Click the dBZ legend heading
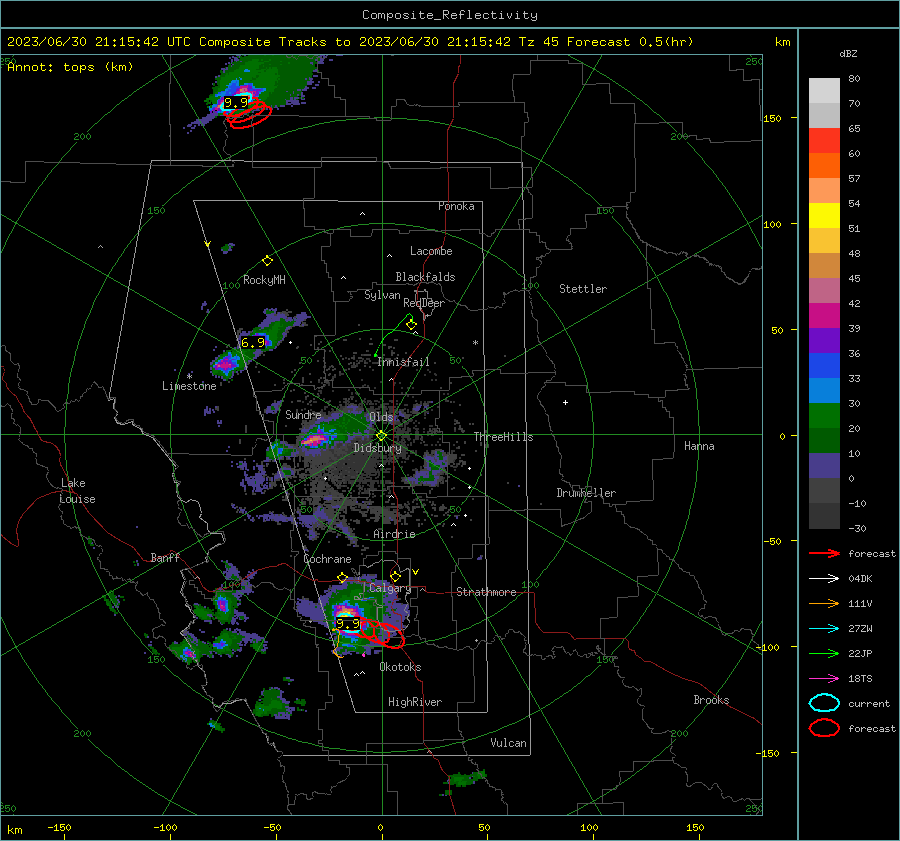 848,54
